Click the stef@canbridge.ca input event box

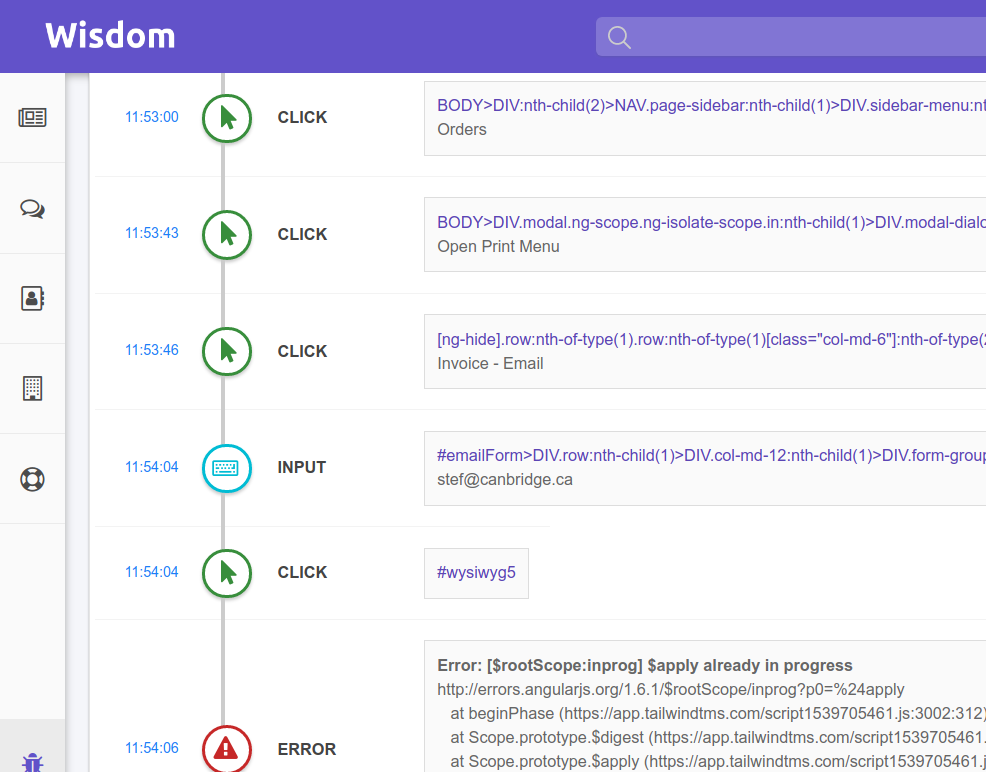(705, 468)
